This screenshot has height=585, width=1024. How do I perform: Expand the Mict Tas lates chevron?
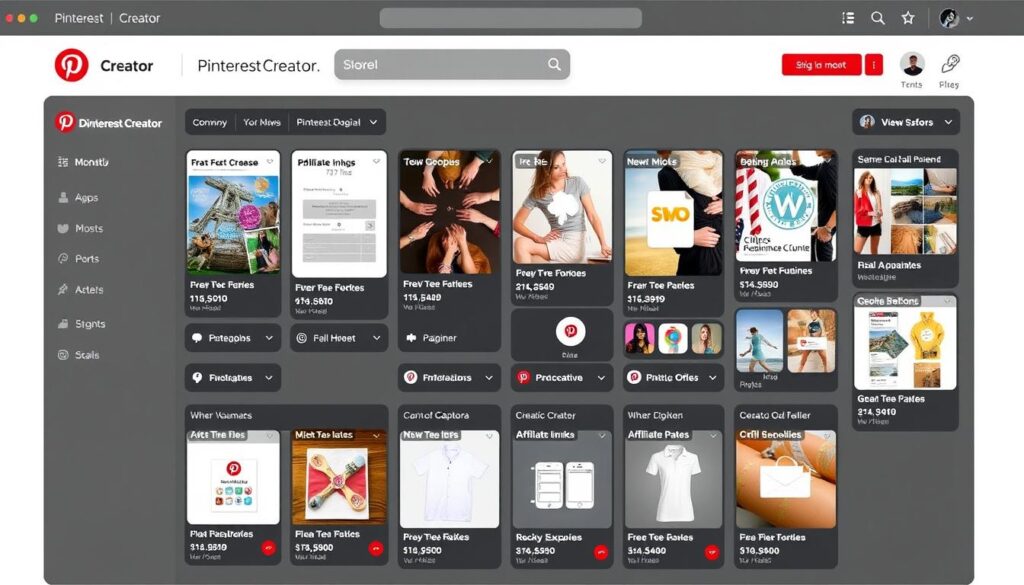click(x=376, y=435)
